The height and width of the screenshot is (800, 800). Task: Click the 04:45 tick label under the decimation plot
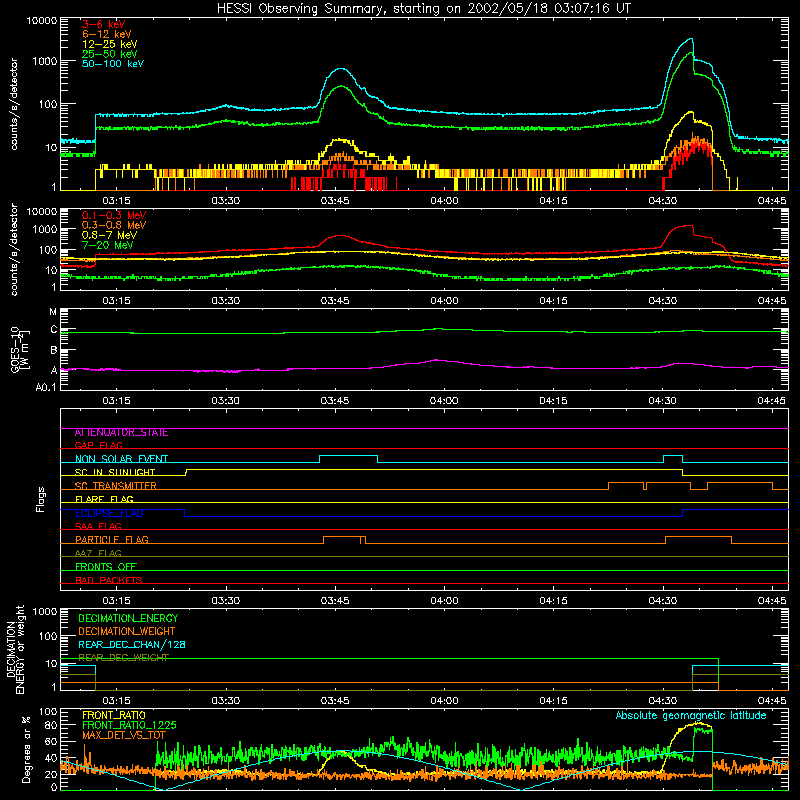point(771,701)
